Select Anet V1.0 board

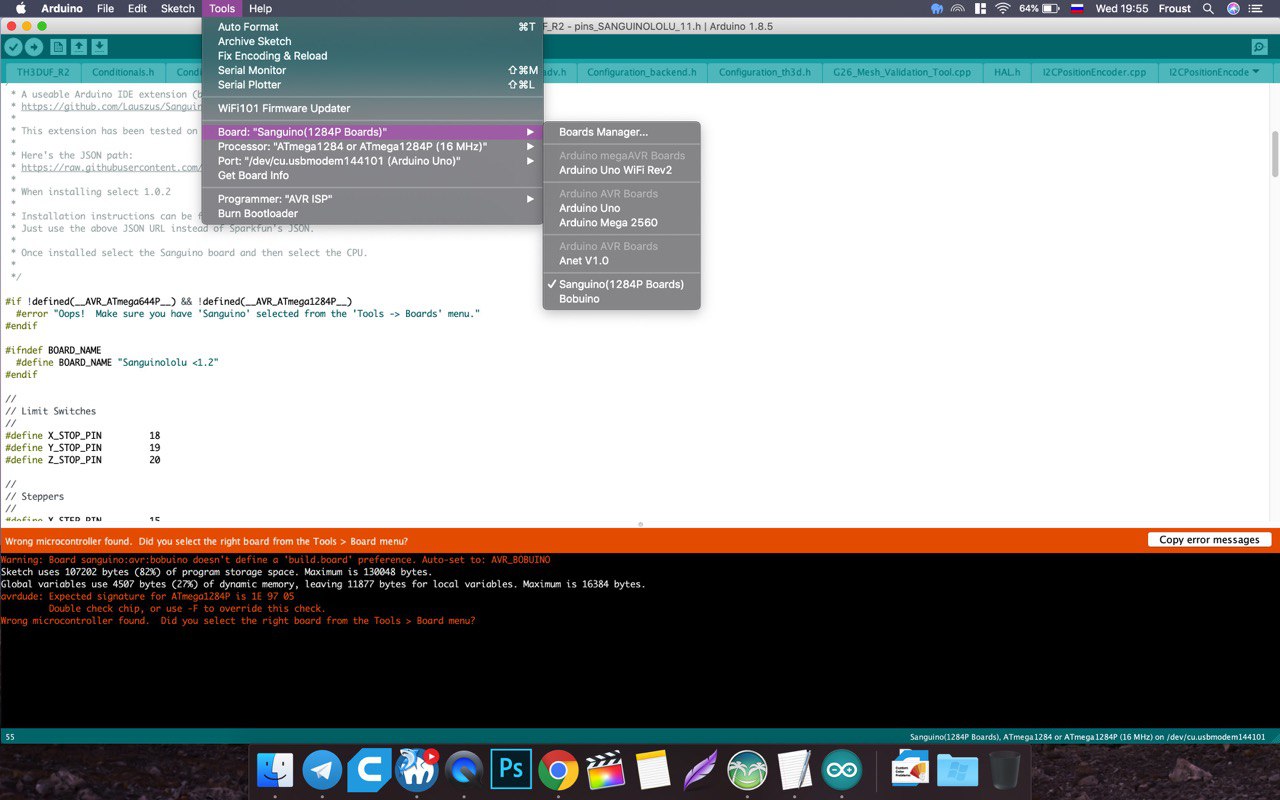[x=621, y=261]
